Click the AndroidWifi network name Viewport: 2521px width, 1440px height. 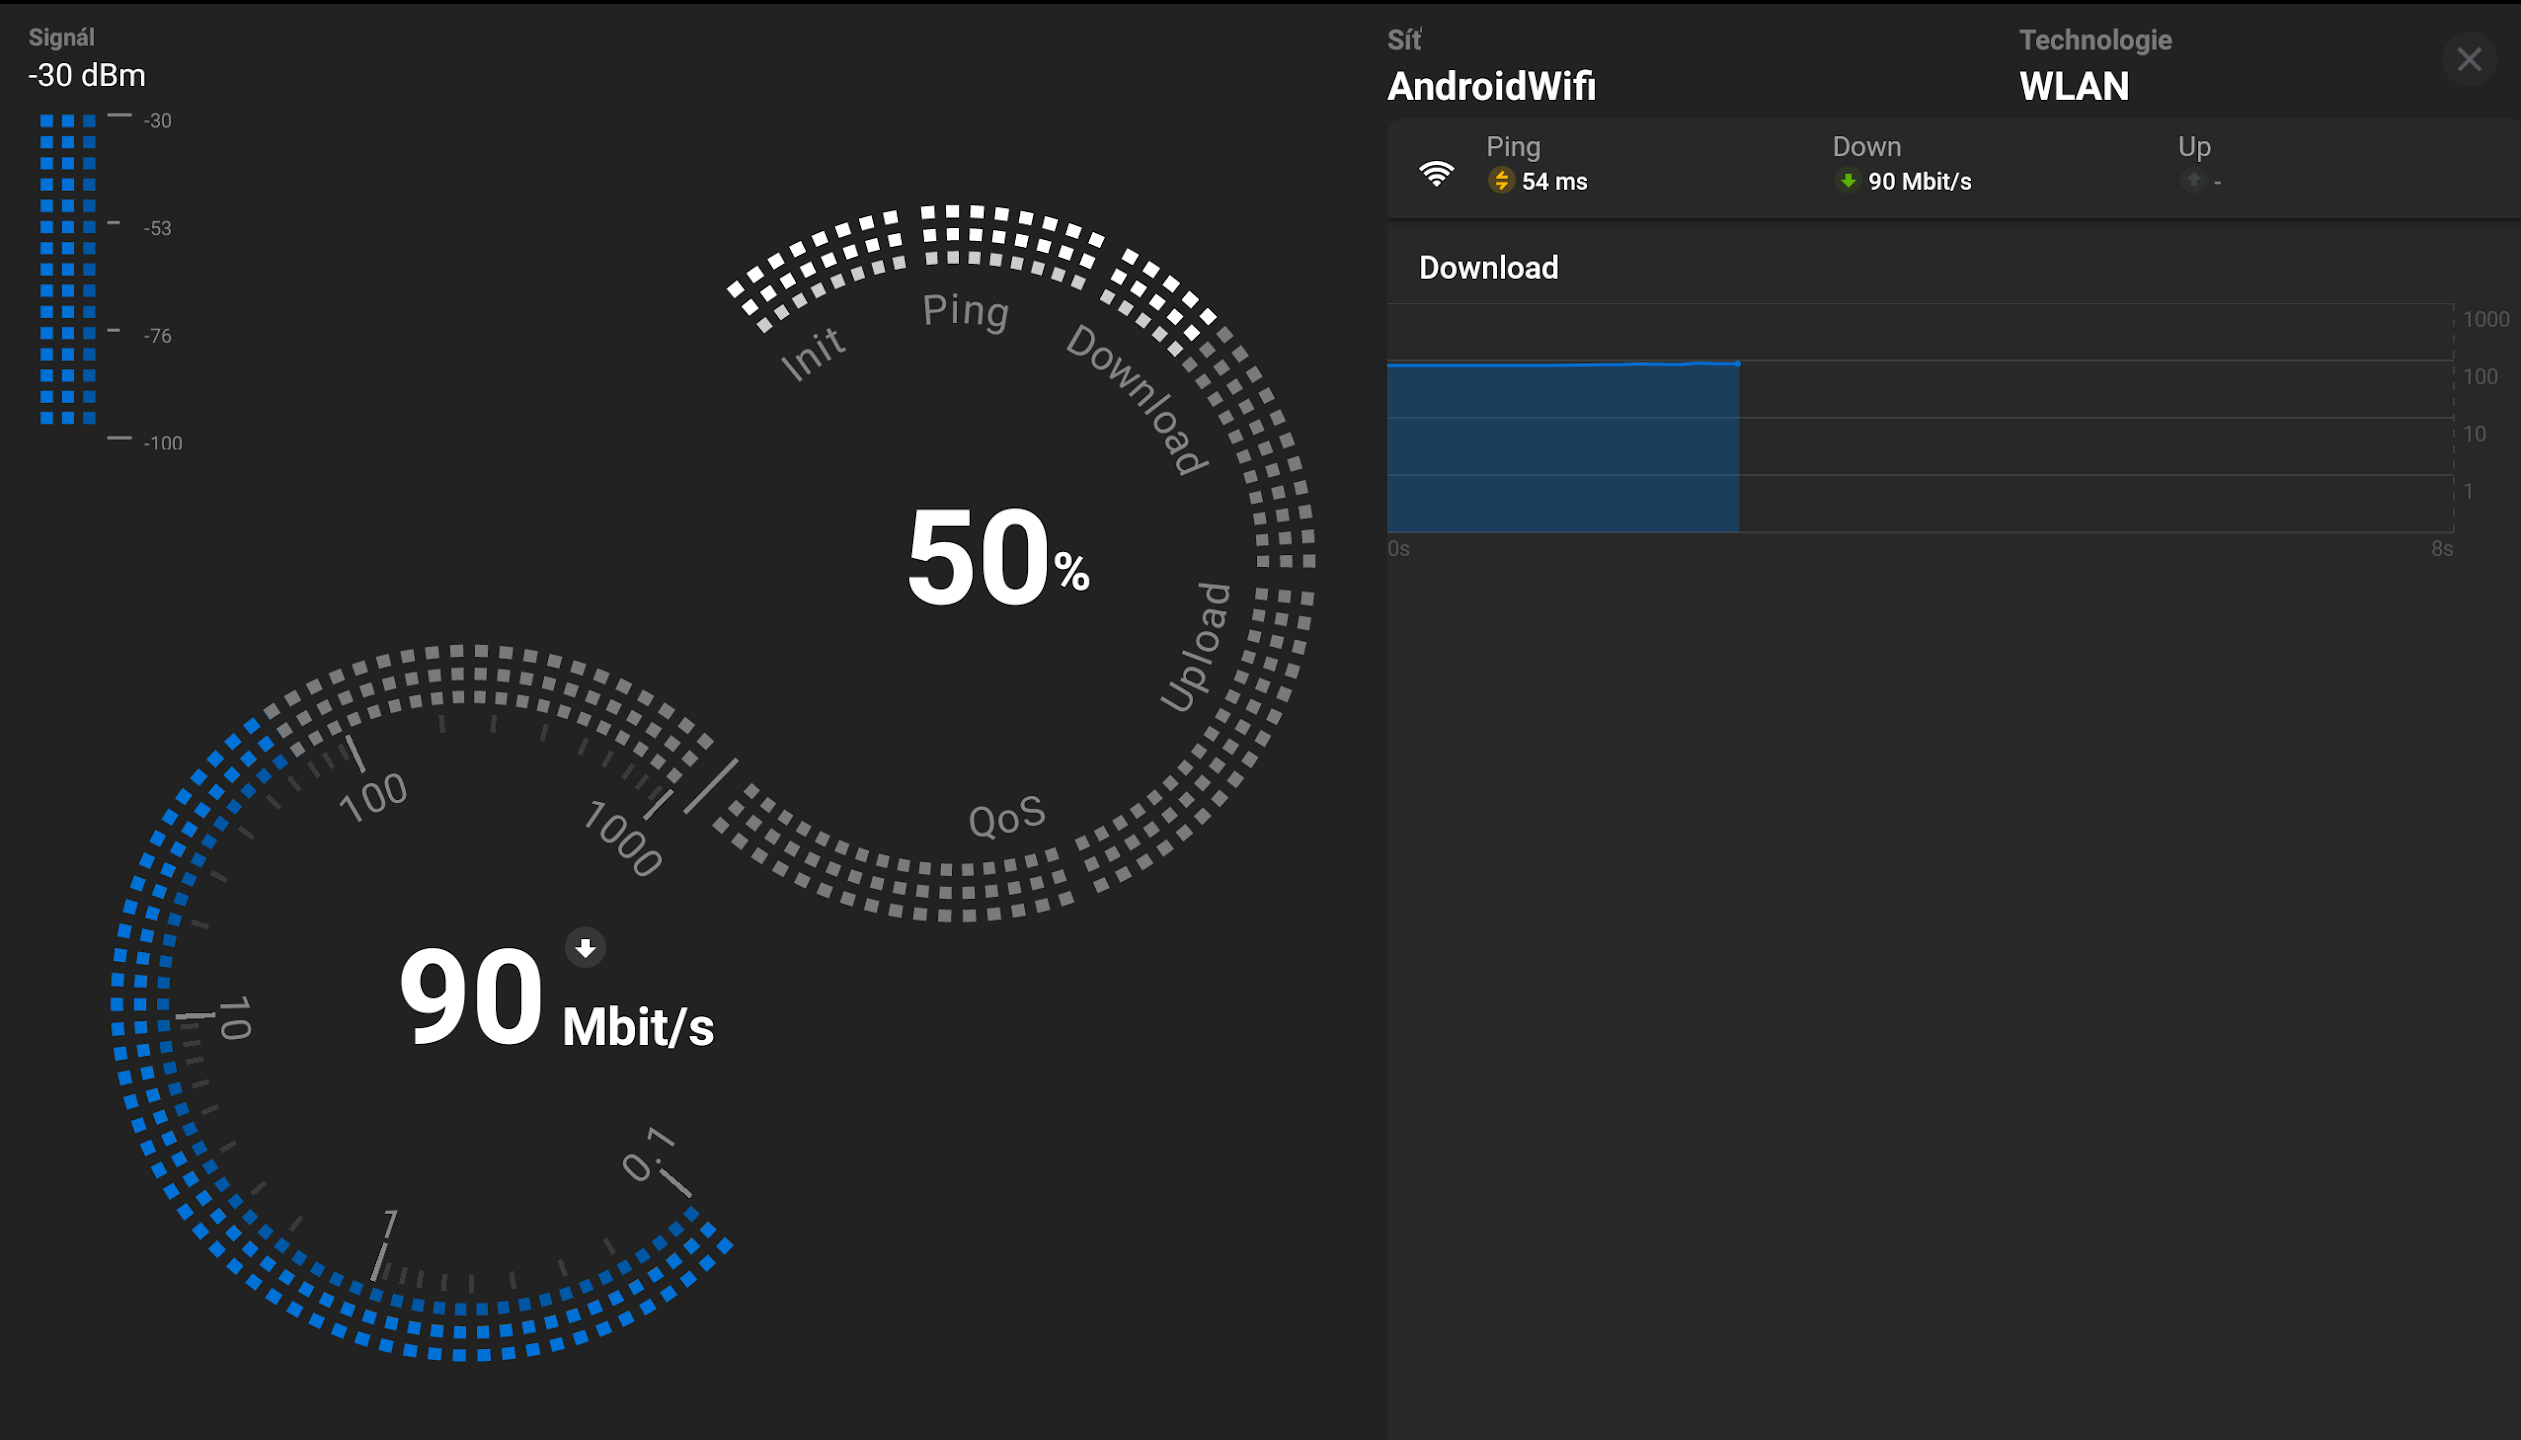coord(1490,86)
